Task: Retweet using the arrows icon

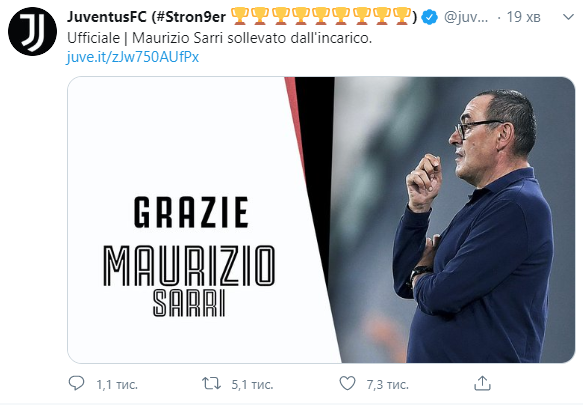Action: 211,383
